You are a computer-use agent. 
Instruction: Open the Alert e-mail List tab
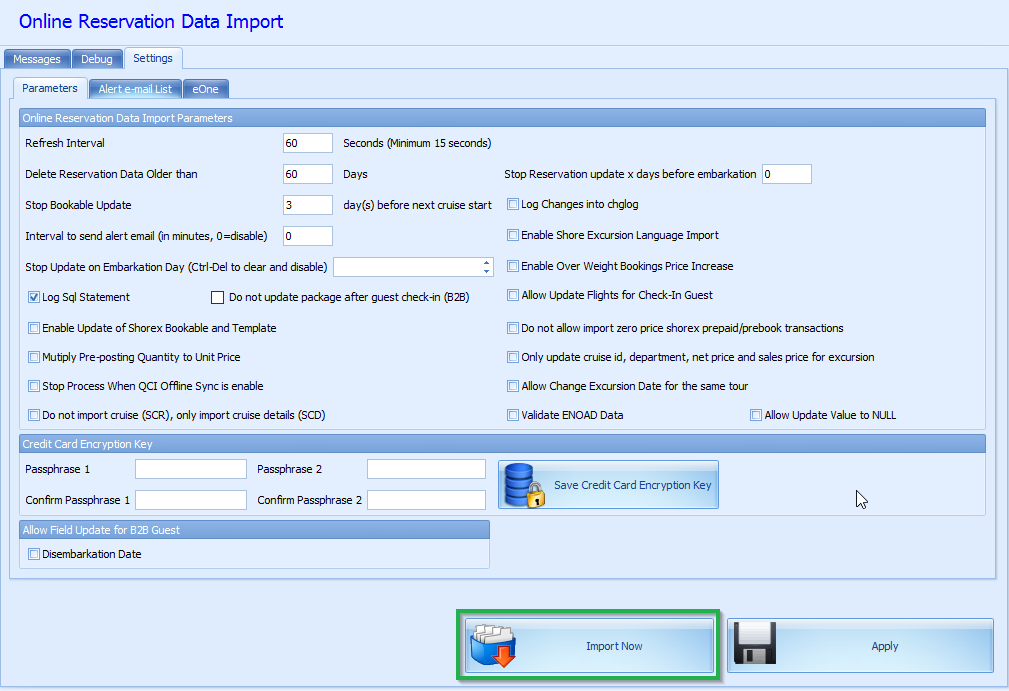point(135,88)
